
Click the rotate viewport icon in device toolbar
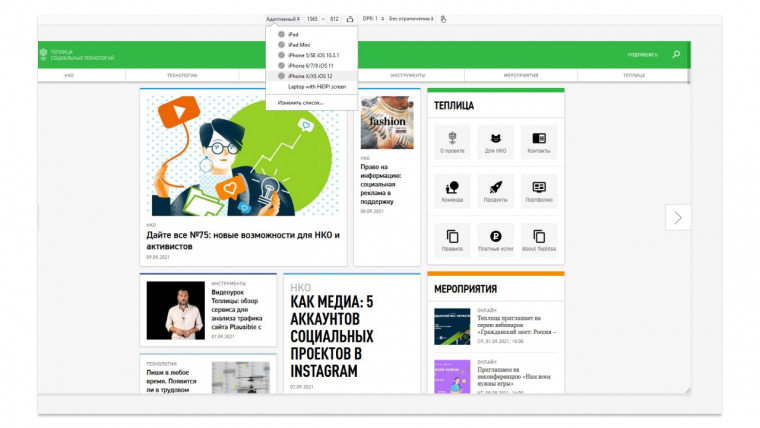(350, 18)
